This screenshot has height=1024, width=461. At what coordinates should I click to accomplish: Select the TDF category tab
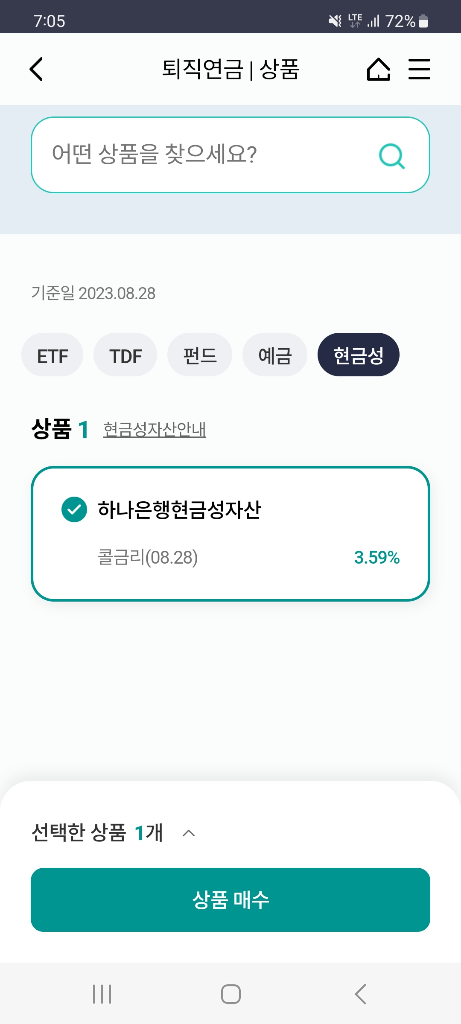tap(125, 355)
